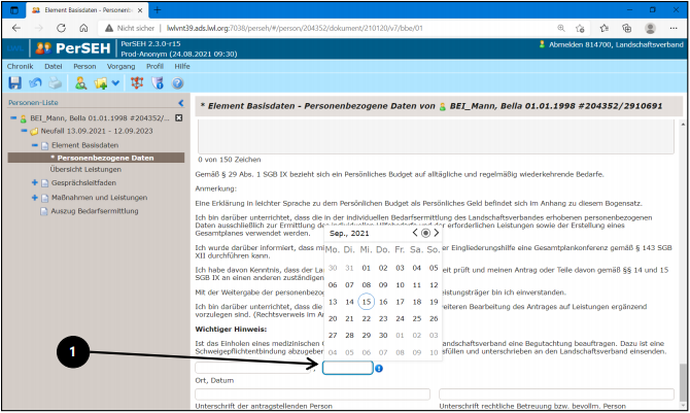Click the date input field
Screen dimensions: 690x413
click(348, 368)
